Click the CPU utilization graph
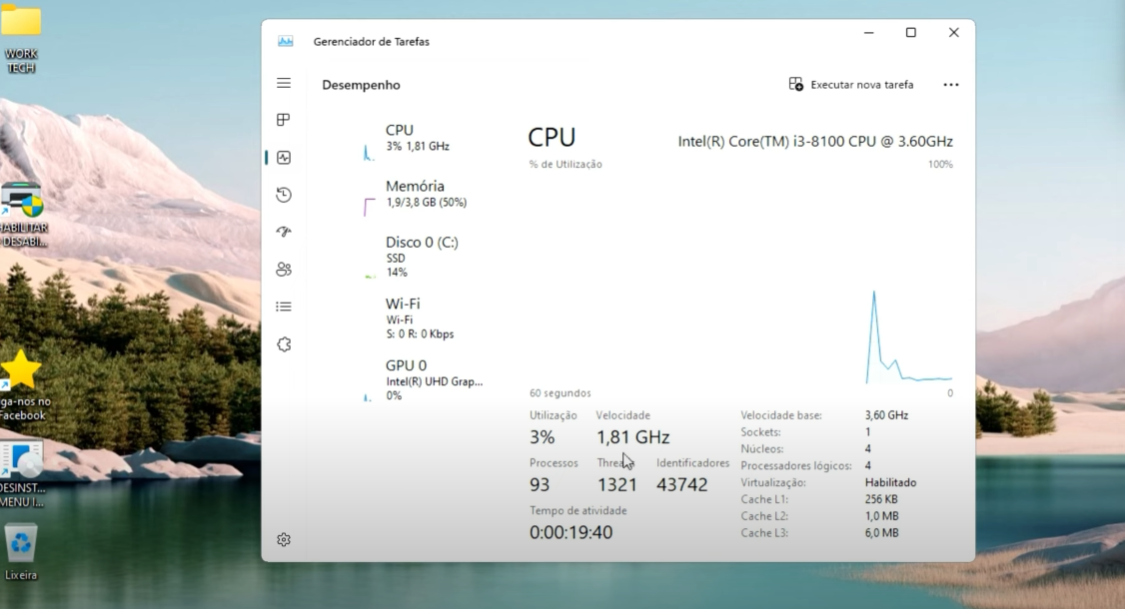This screenshot has width=1125, height=609. point(740,280)
